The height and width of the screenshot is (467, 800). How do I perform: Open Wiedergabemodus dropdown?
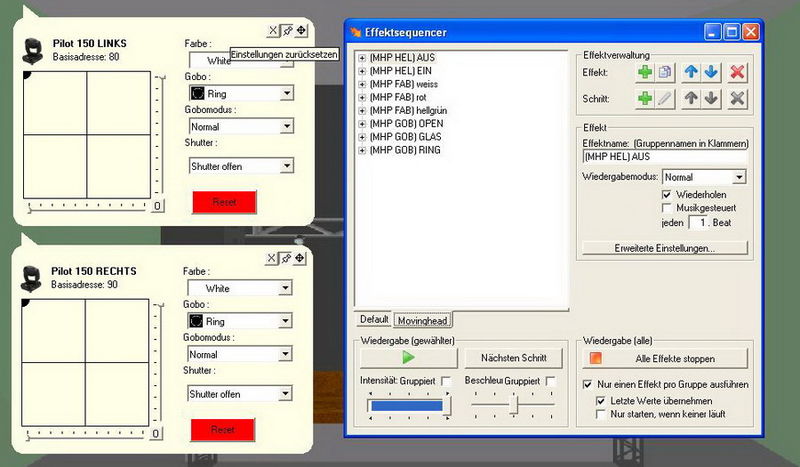[739, 177]
